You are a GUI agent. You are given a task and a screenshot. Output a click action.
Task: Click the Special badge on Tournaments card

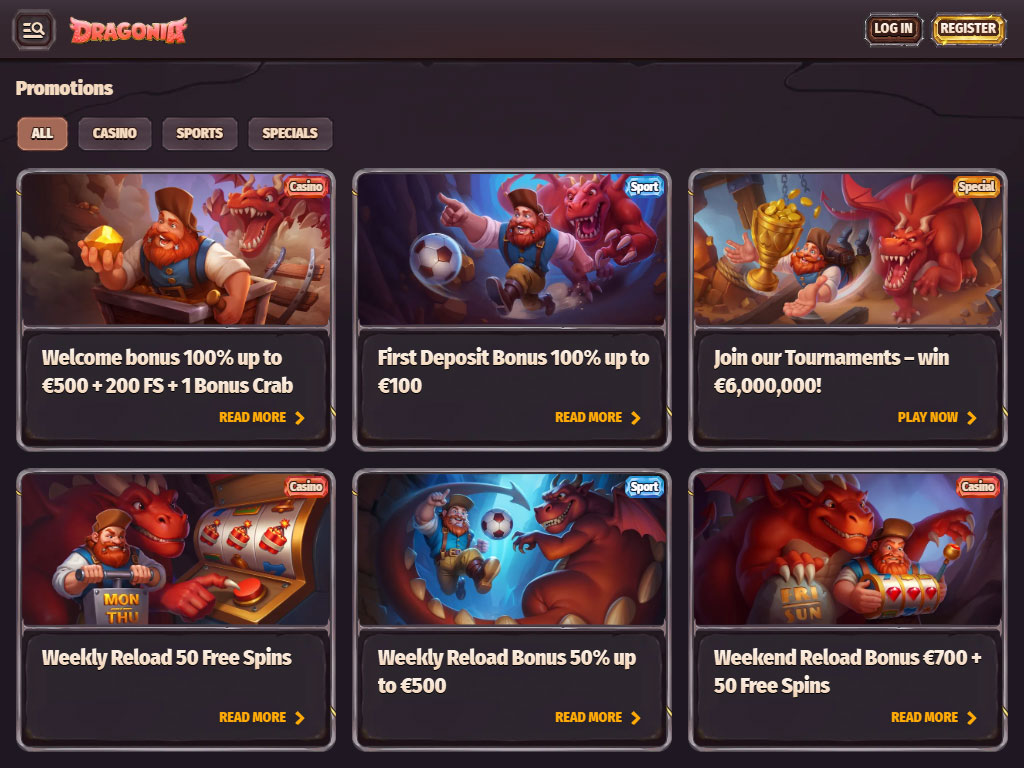point(976,187)
